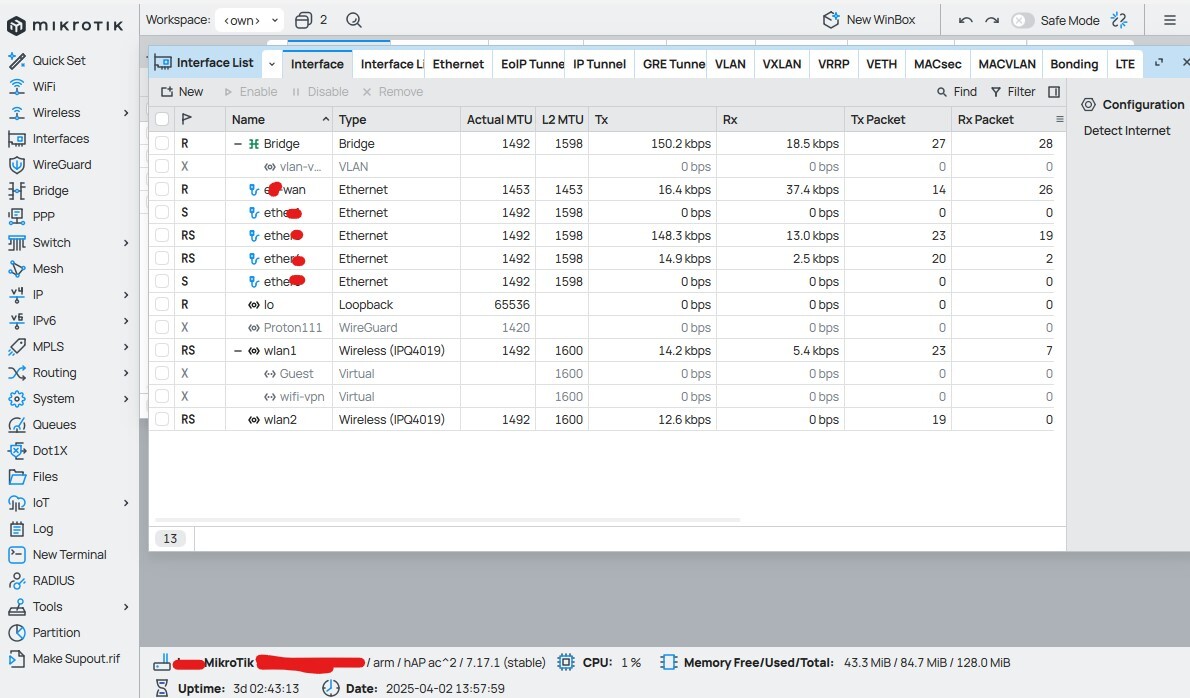Image resolution: width=1190 pixels, height=698 pixels.
Task: Click the Configuration panel heading
Action: [x=1132, y=105]
